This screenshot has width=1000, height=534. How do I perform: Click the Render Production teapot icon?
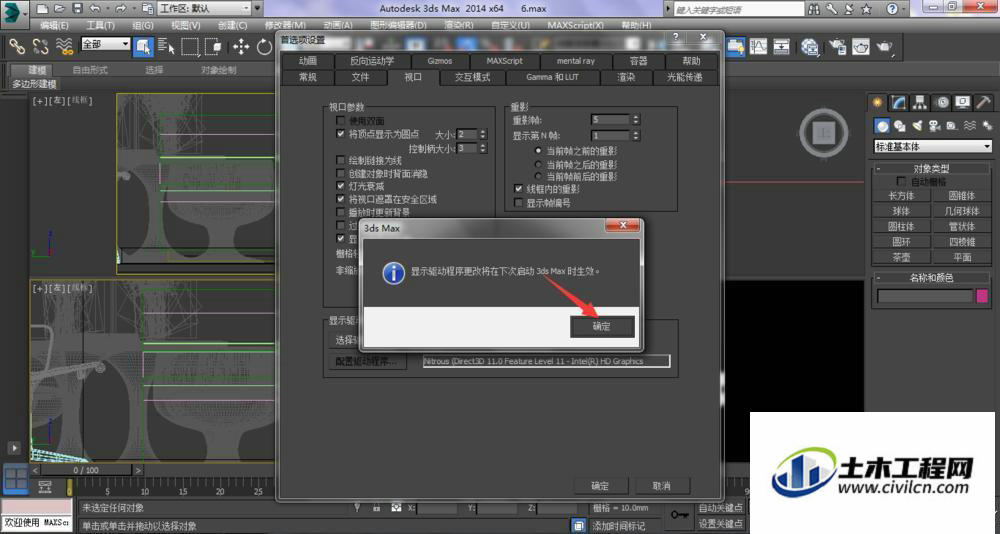point(885,47)
